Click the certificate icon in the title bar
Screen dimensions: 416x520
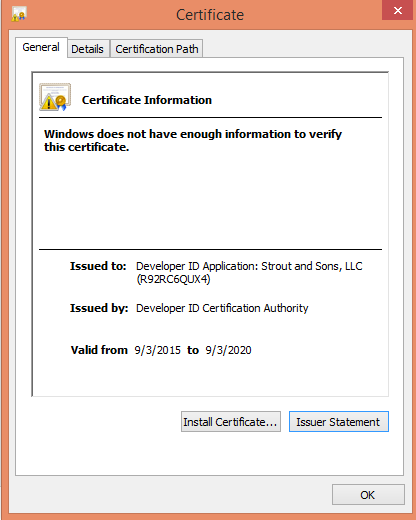coord(19,14)
